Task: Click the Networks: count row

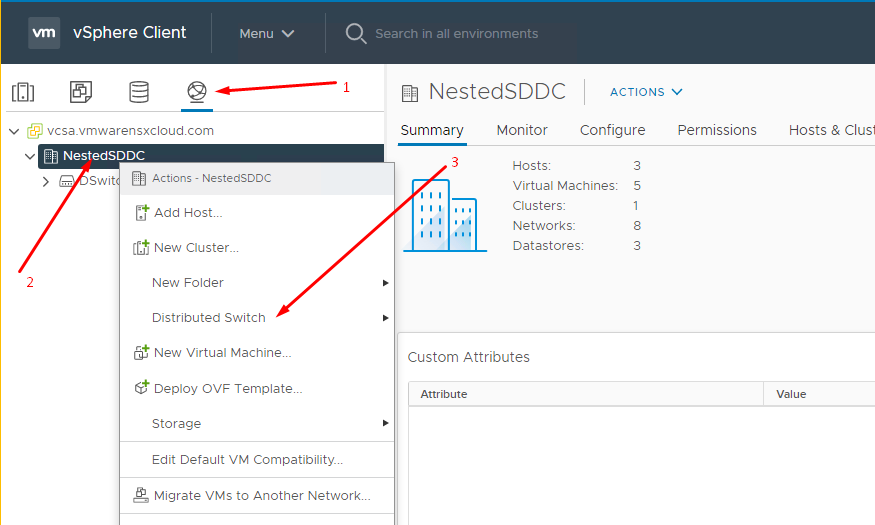Action: 576,226
